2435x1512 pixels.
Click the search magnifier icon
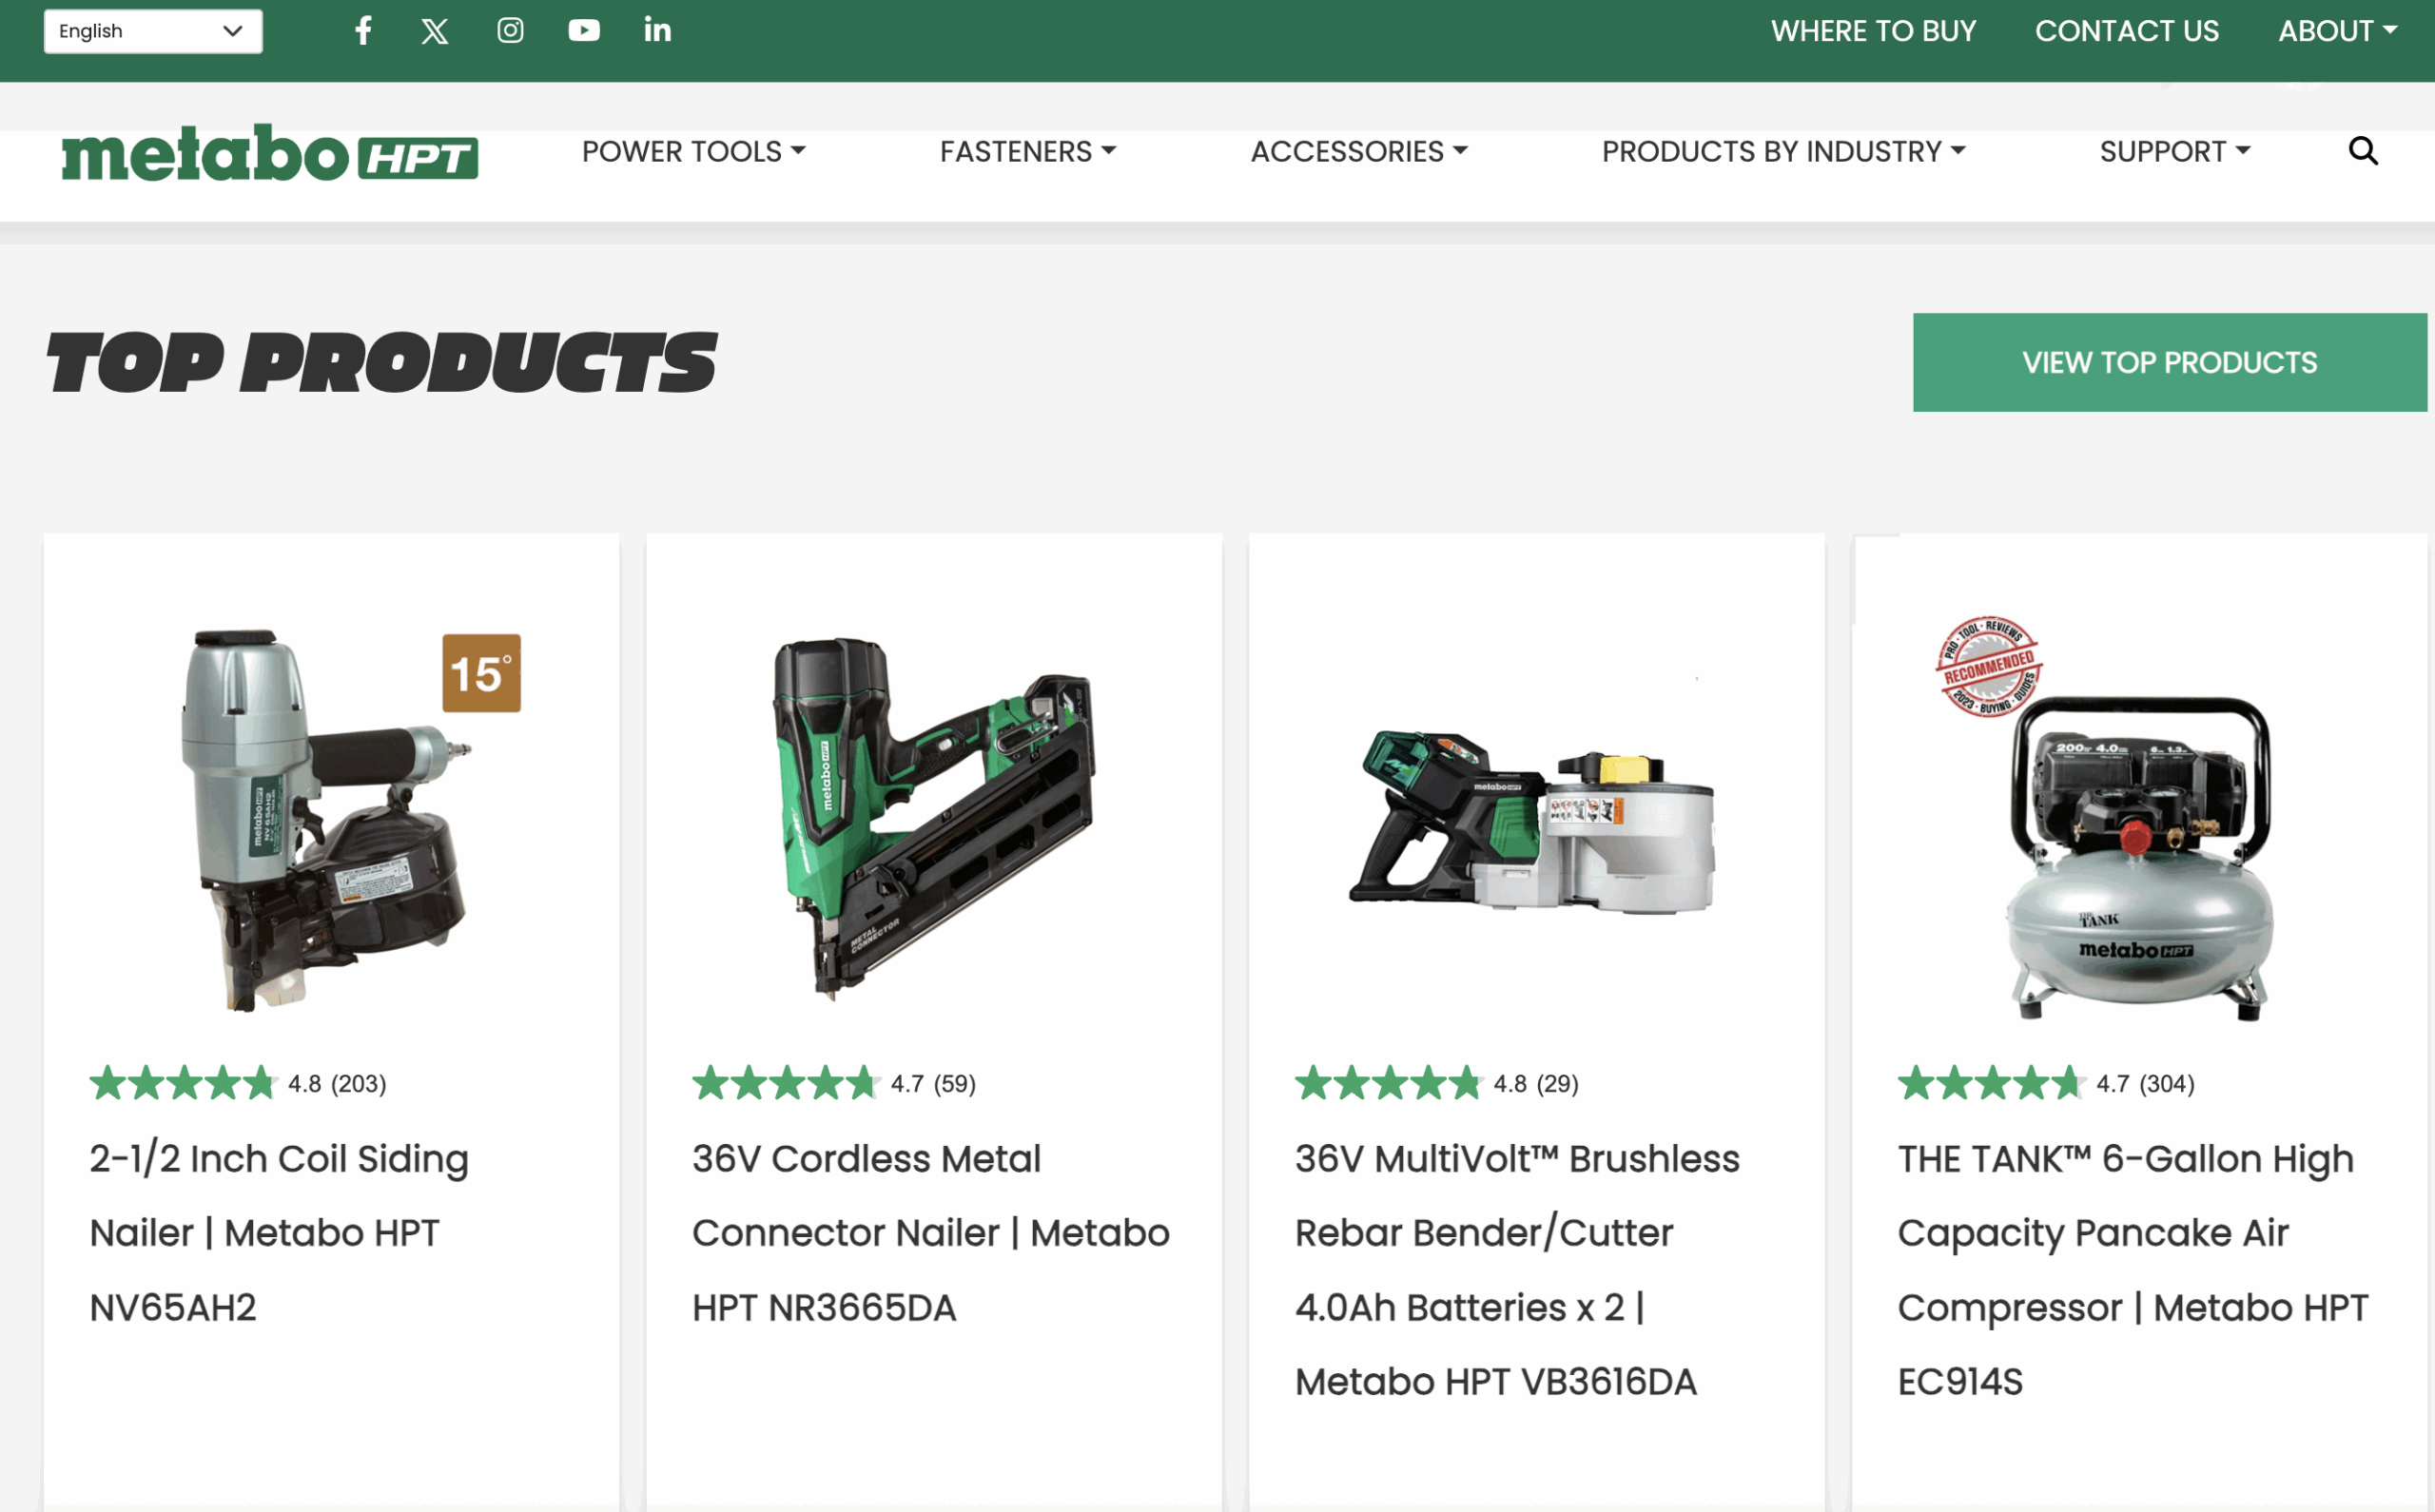coord(2363,151)
